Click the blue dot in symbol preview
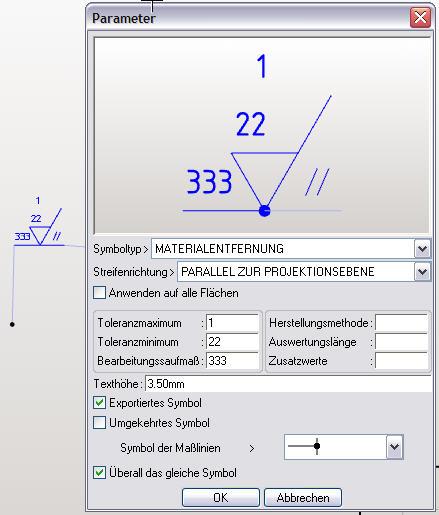 click(x=264, y=211)
